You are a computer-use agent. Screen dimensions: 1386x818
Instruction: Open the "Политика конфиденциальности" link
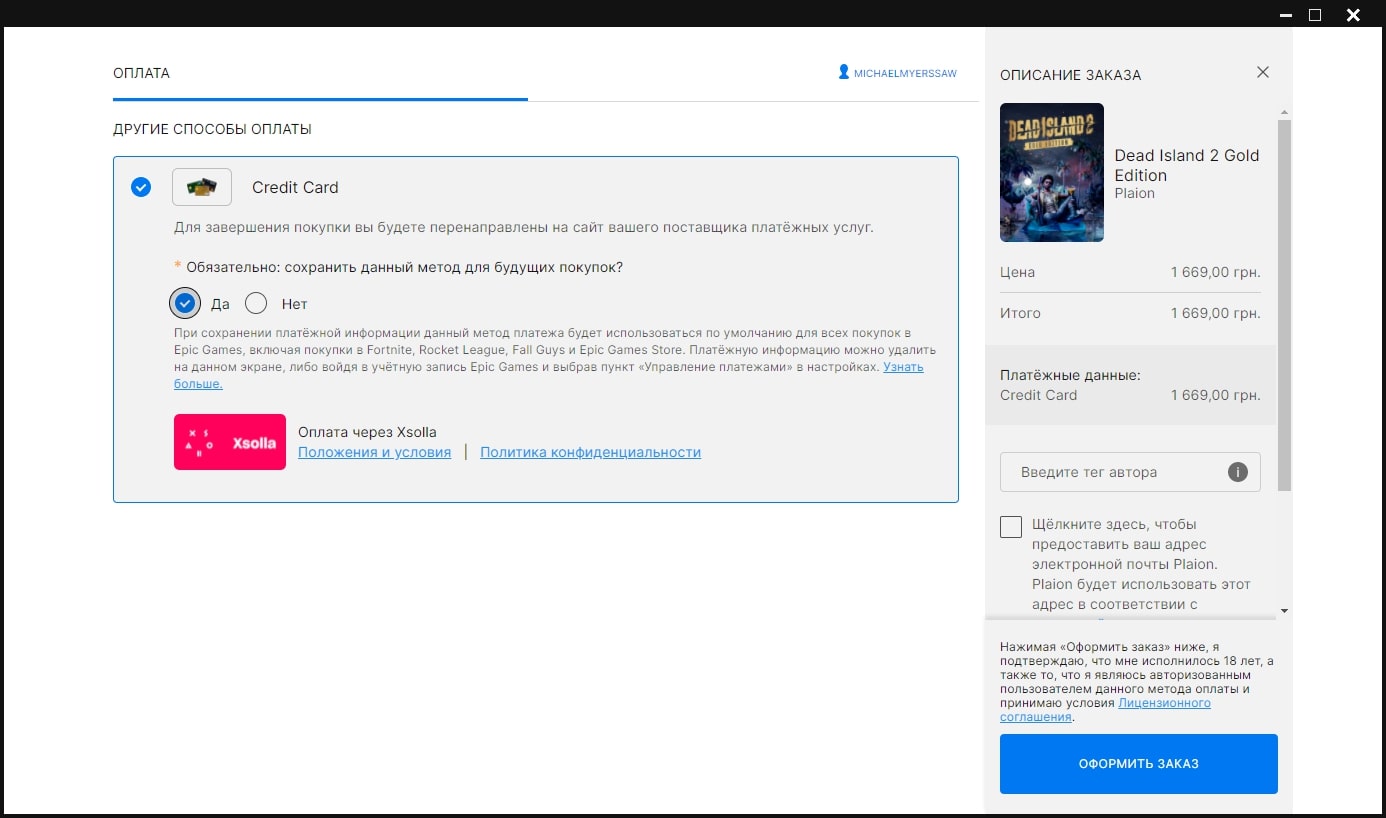(x=590, y=452)
